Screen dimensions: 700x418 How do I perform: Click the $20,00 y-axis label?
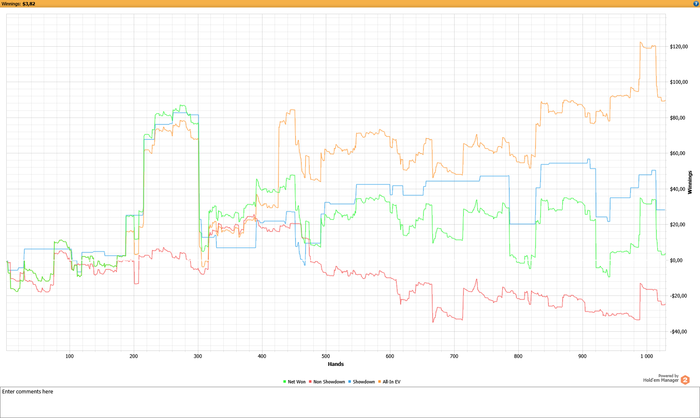click(678, 225)
